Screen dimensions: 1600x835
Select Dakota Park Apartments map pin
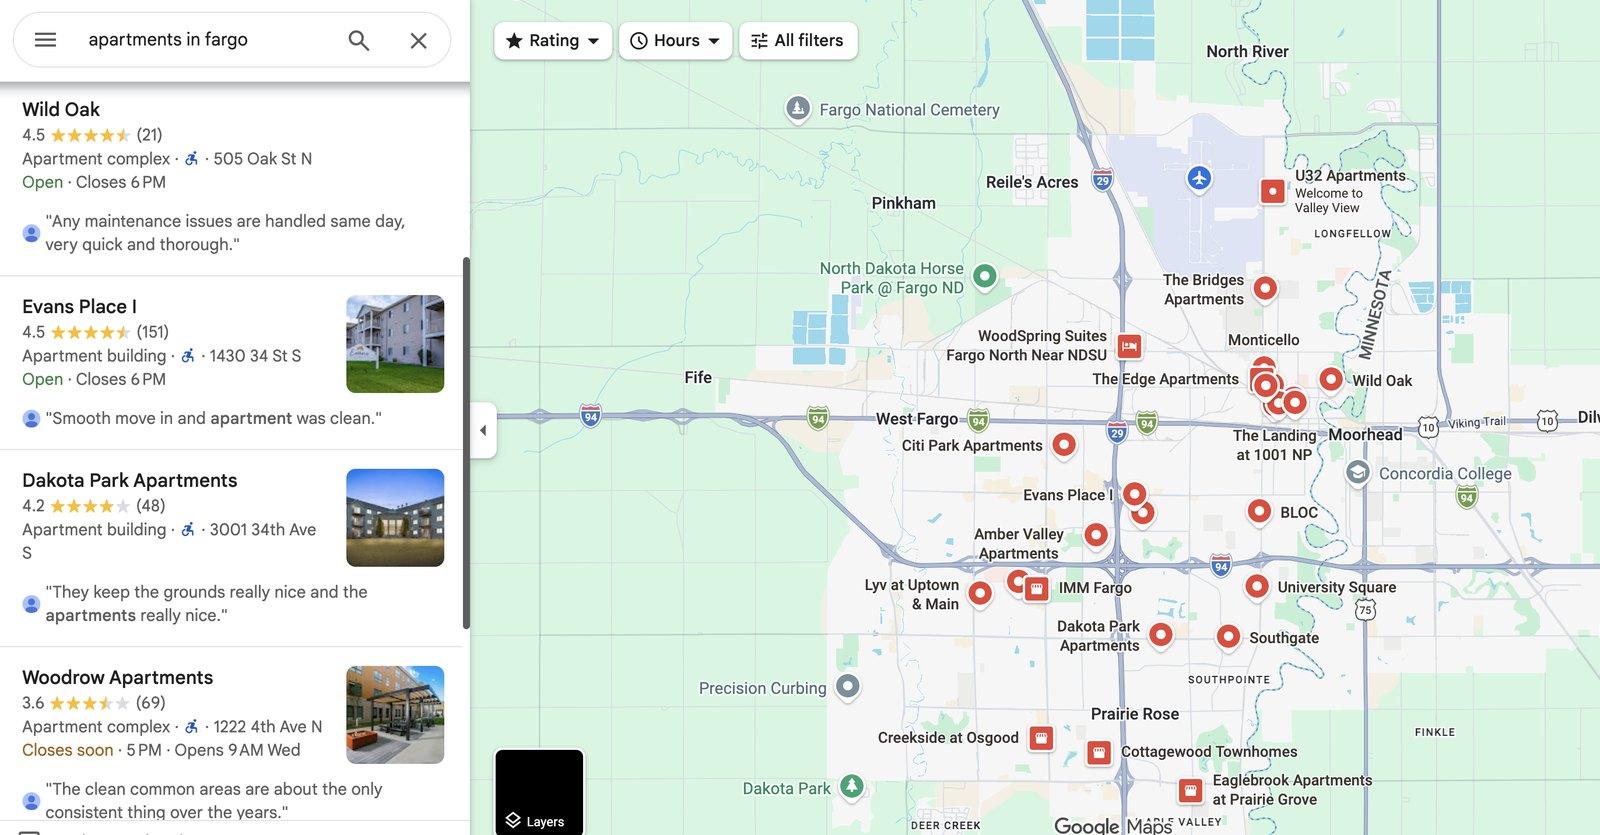tap(1160, 634)
